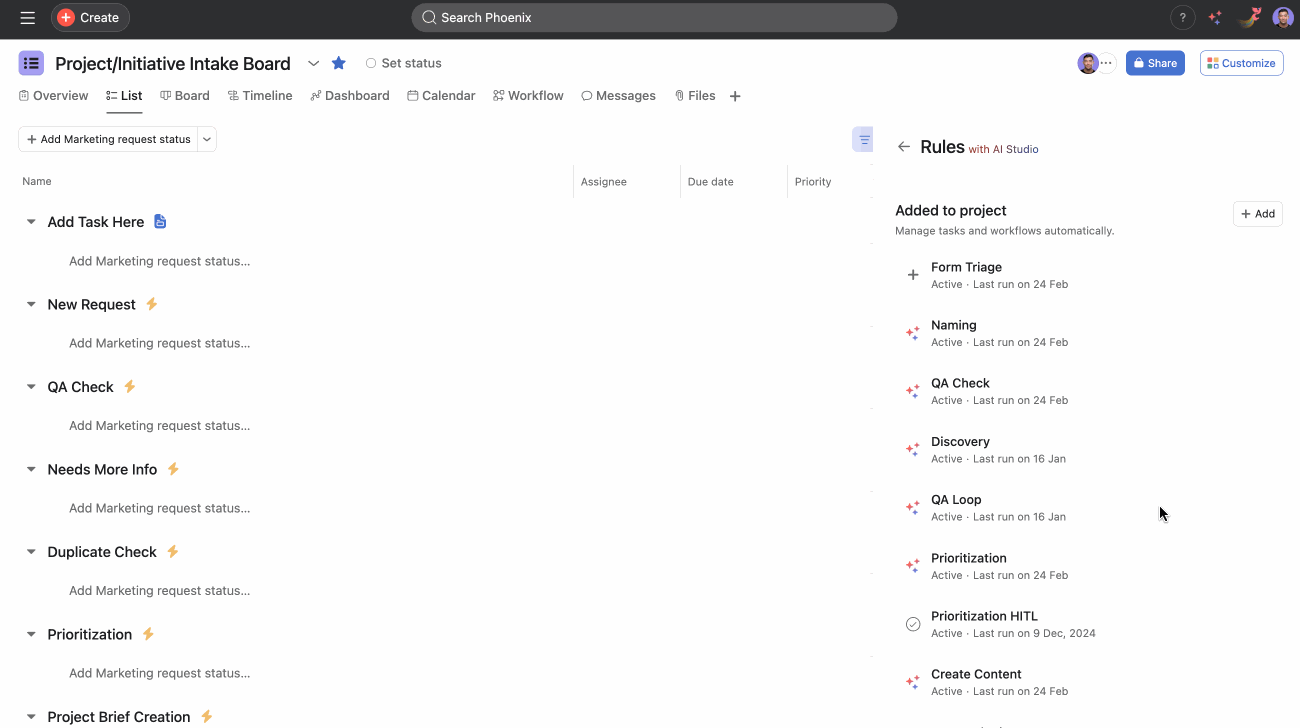This screenshot has height=728, width=1300.
Task: Star the Project/Initiative Intake Board as favorite
Action: tap(339, 63)
